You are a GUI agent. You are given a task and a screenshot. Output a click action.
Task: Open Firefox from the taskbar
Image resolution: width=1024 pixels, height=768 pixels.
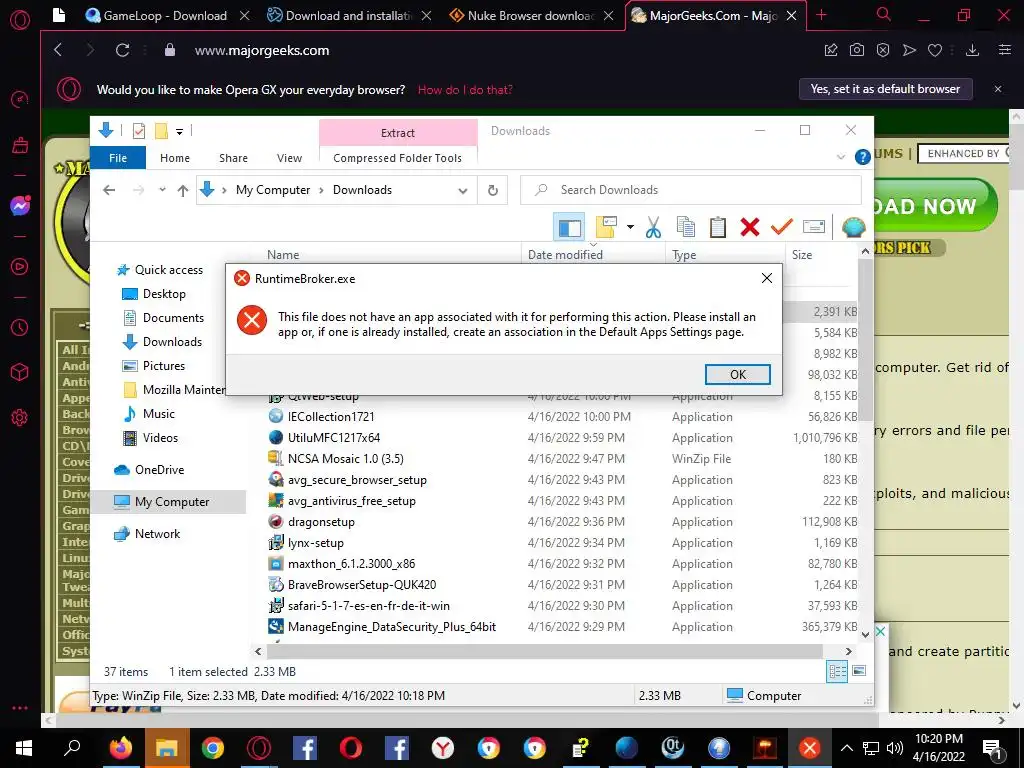click(120, 748)
